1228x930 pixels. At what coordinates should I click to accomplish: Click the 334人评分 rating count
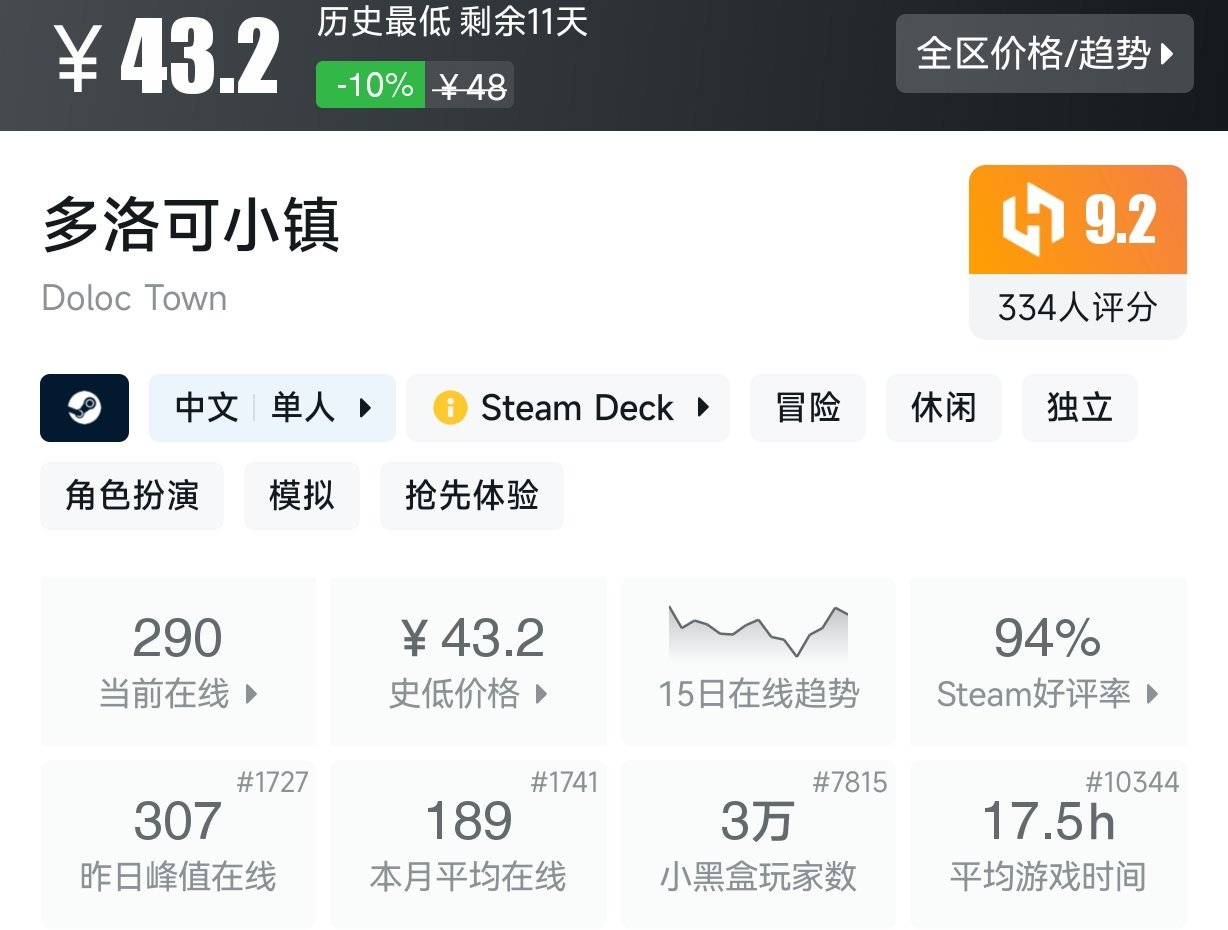point(1077,307)
